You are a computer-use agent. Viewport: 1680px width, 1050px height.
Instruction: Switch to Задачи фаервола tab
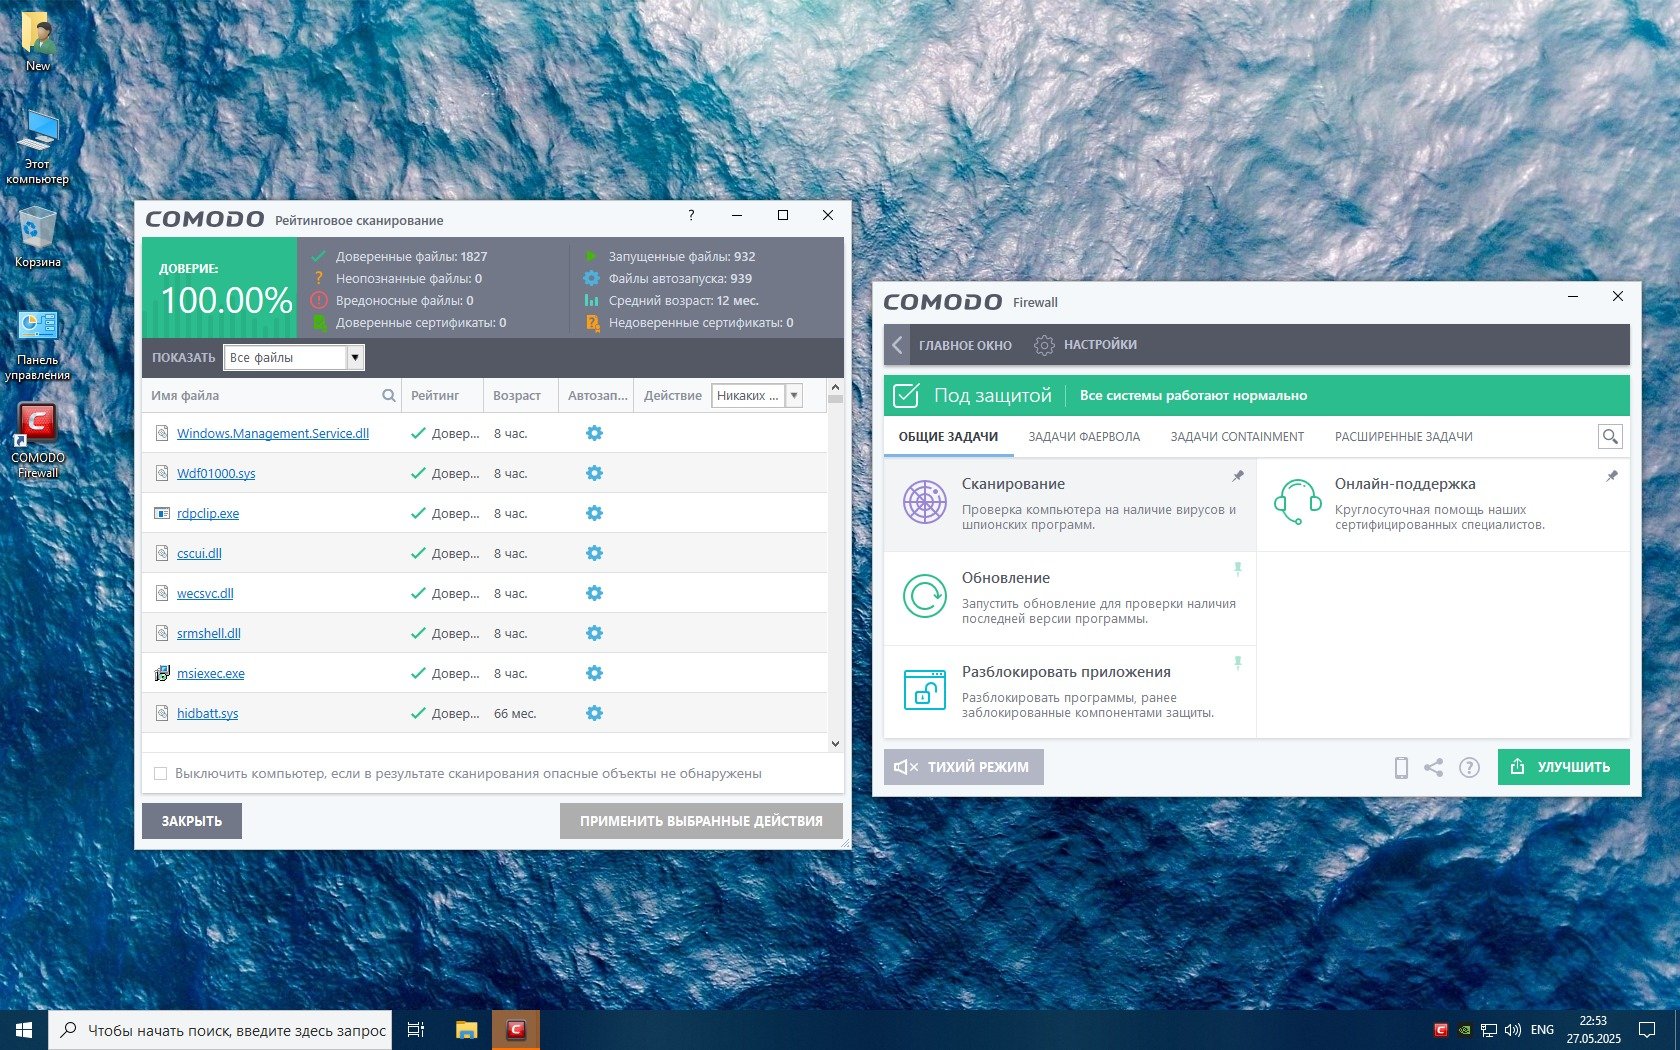click(1084, 436)
